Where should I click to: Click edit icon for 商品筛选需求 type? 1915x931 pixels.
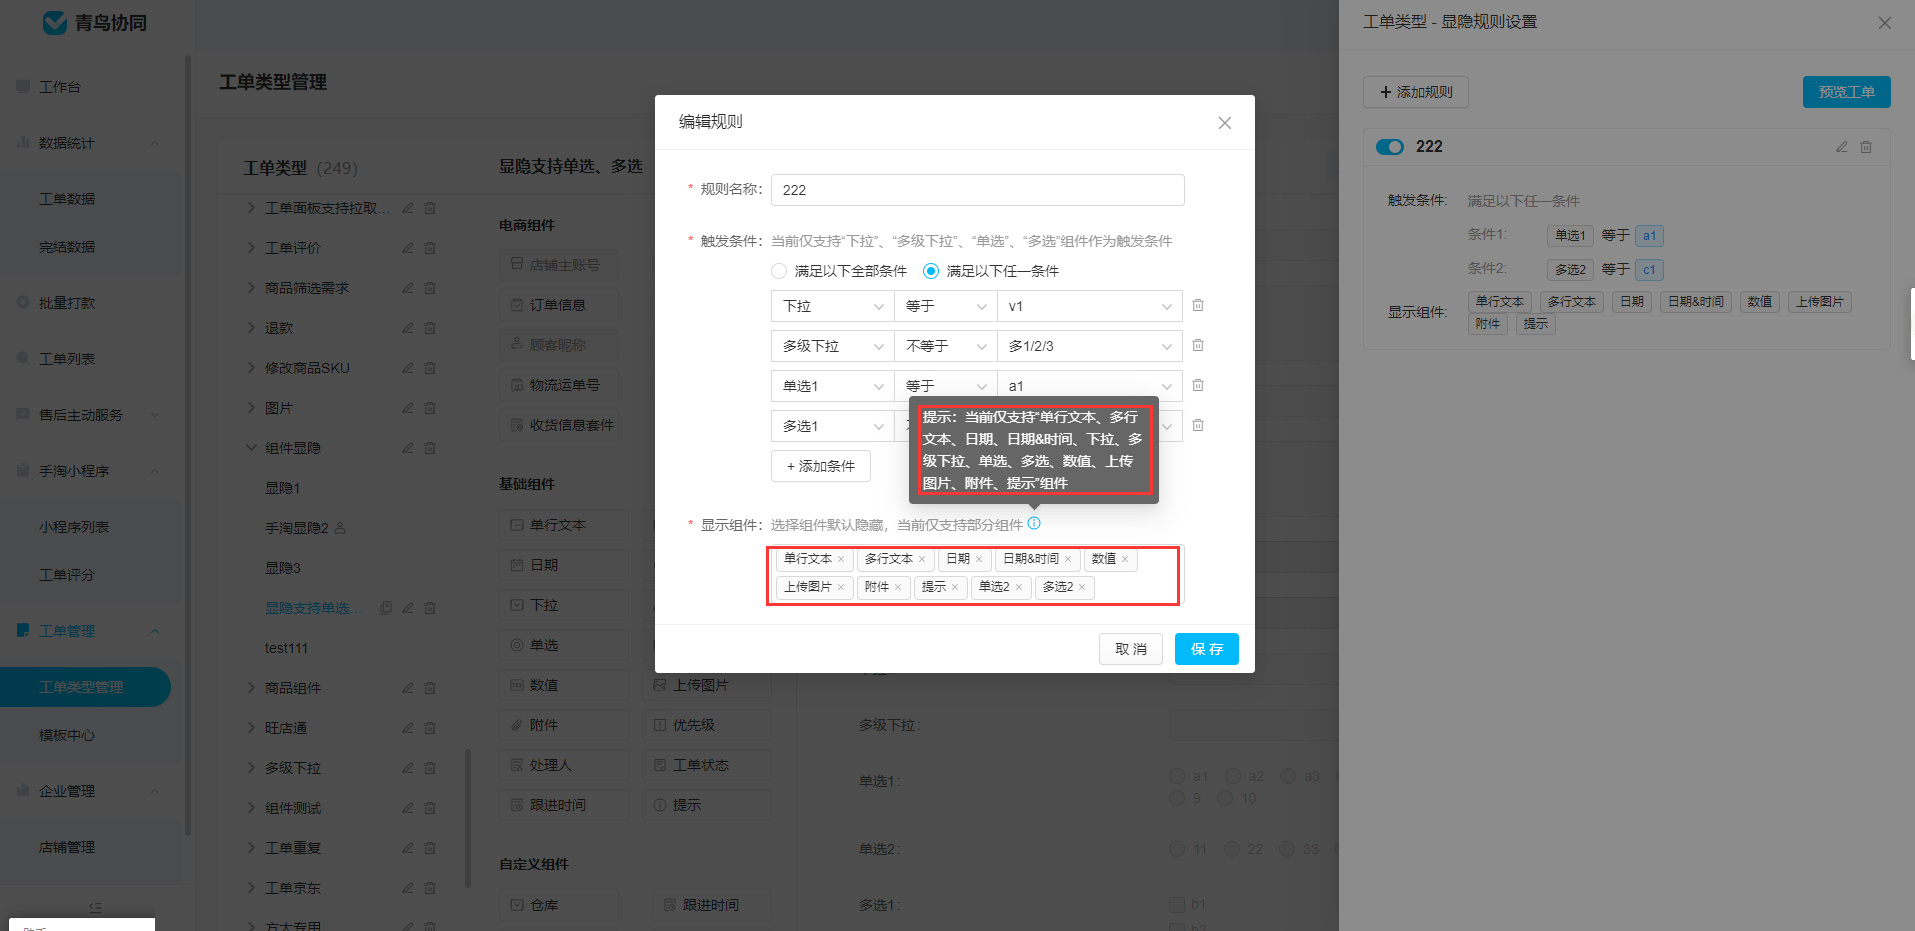coord(408,288)
